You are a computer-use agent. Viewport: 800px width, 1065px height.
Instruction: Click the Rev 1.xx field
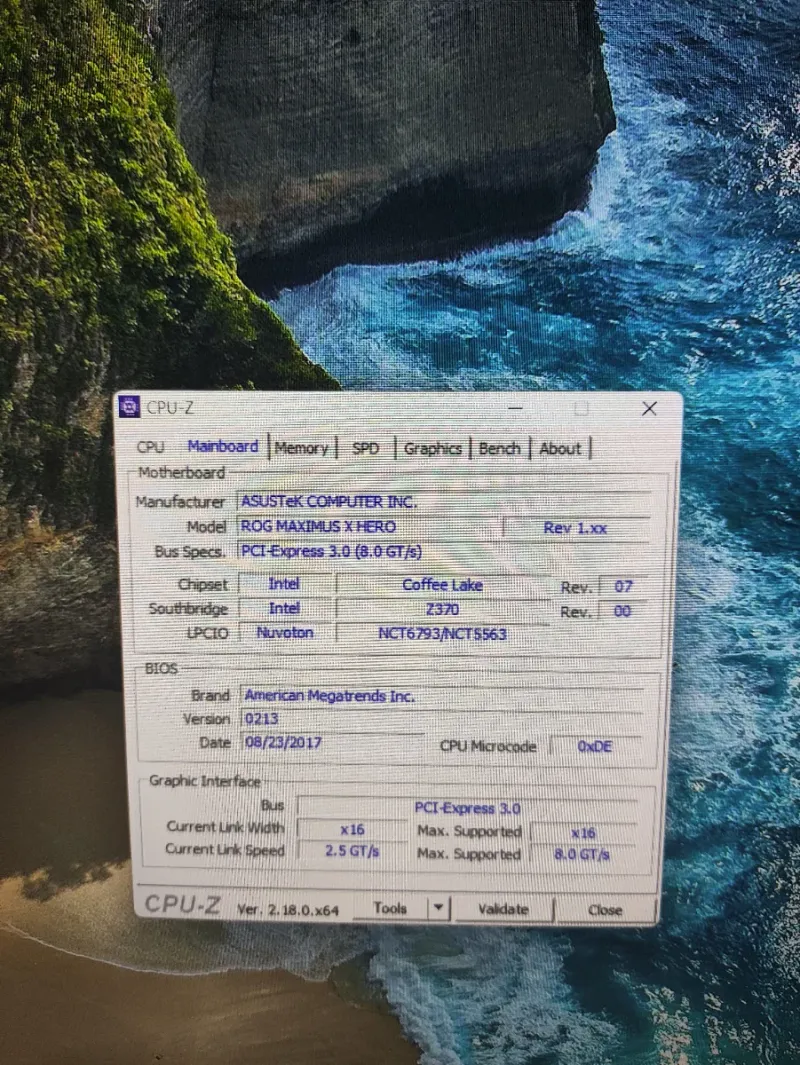576,528
